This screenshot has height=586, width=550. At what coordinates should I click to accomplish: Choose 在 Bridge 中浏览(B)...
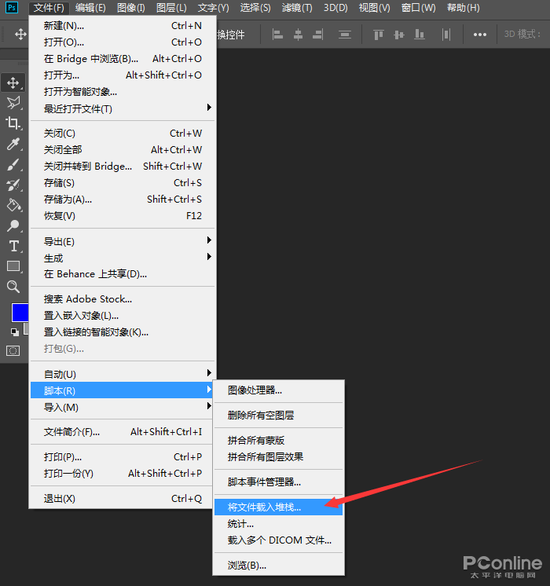[x=123, y=58]
